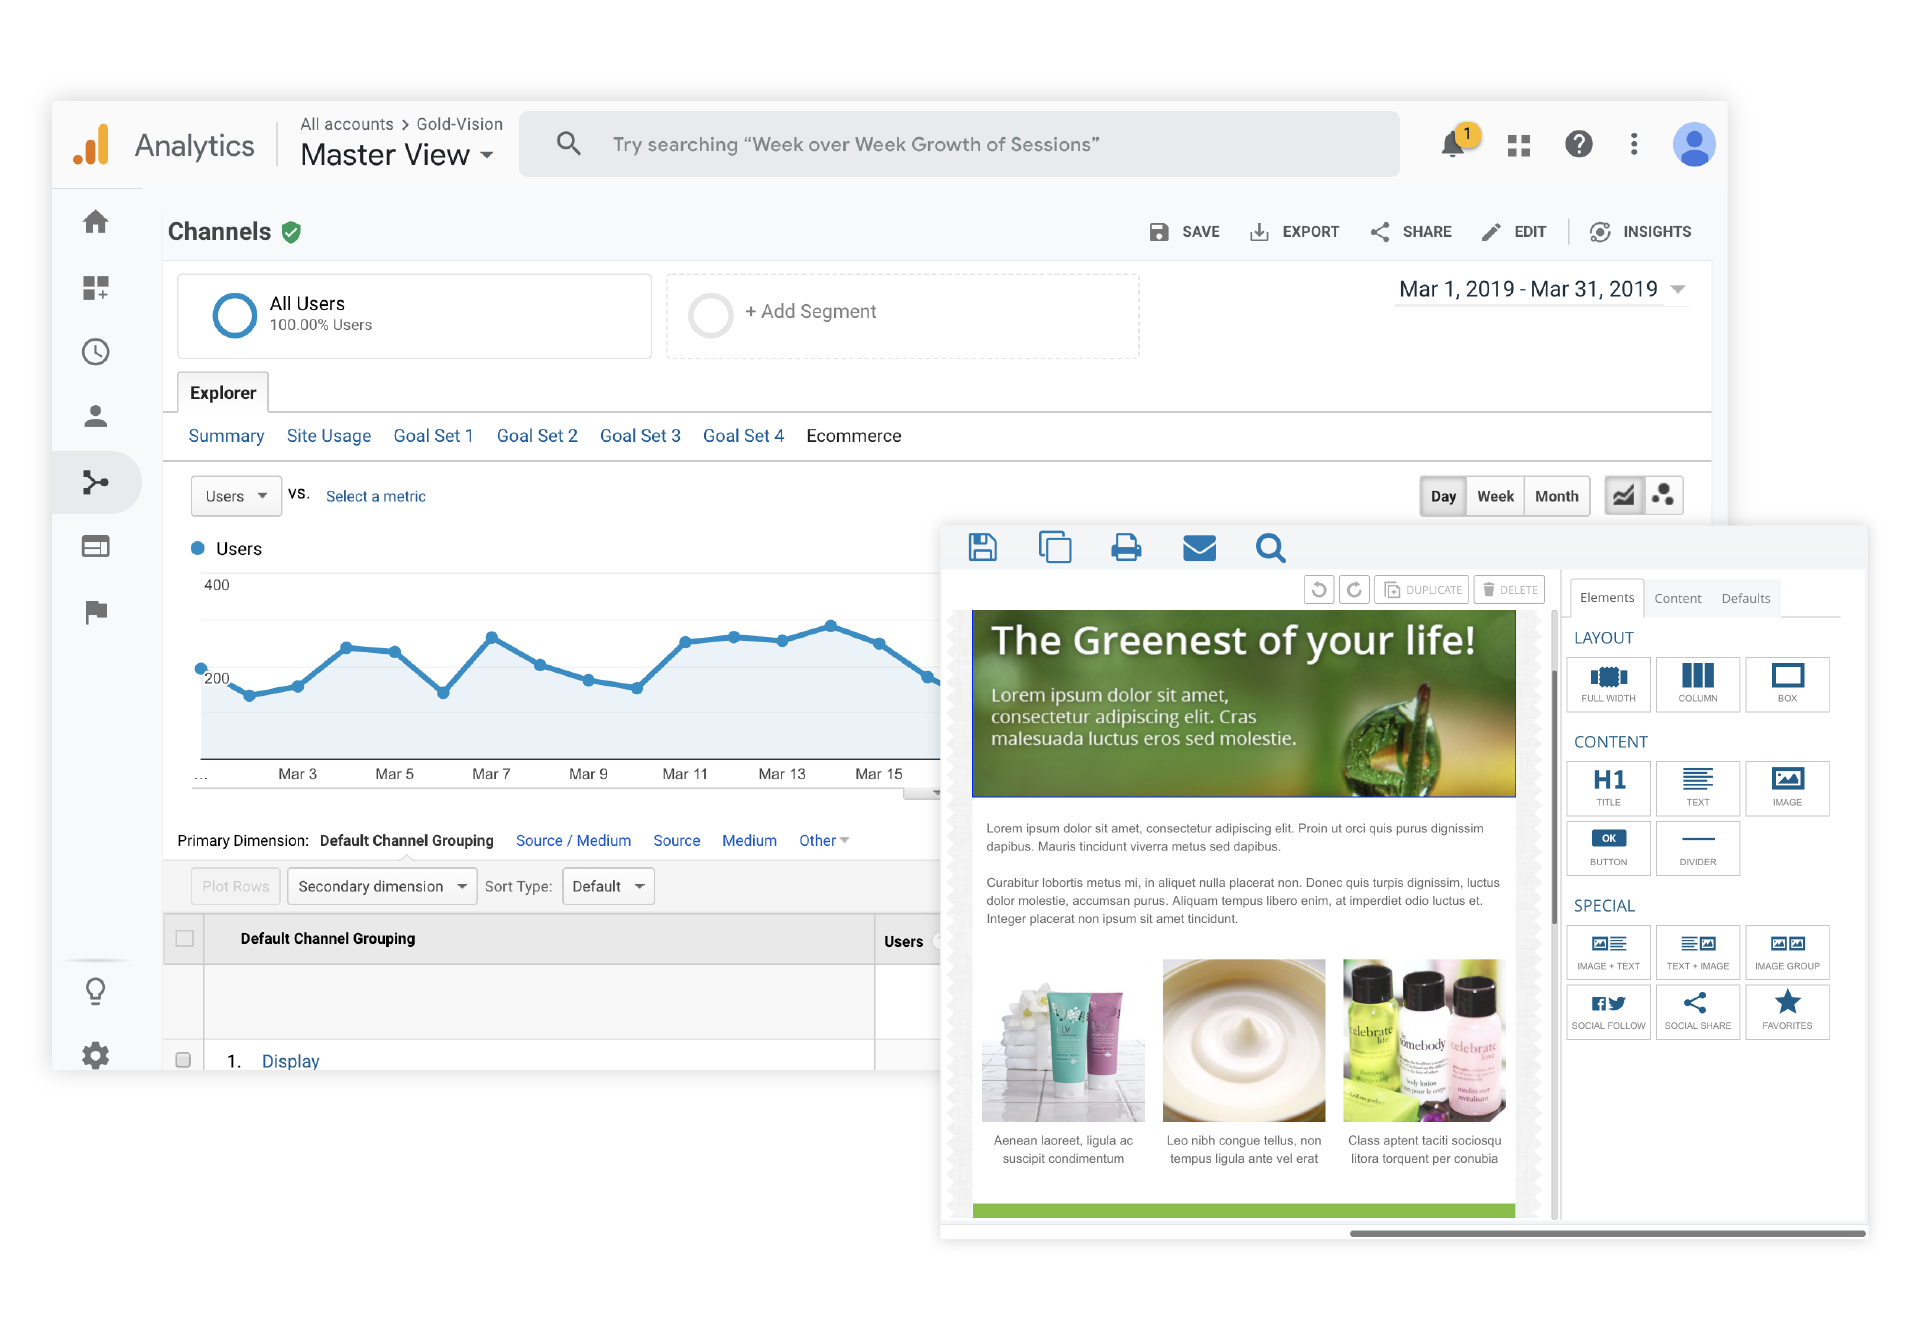This screenshot has height=1339, width=1920.
Task: Open the Conversions flag icon in sidebar
Action: [97, 612]
